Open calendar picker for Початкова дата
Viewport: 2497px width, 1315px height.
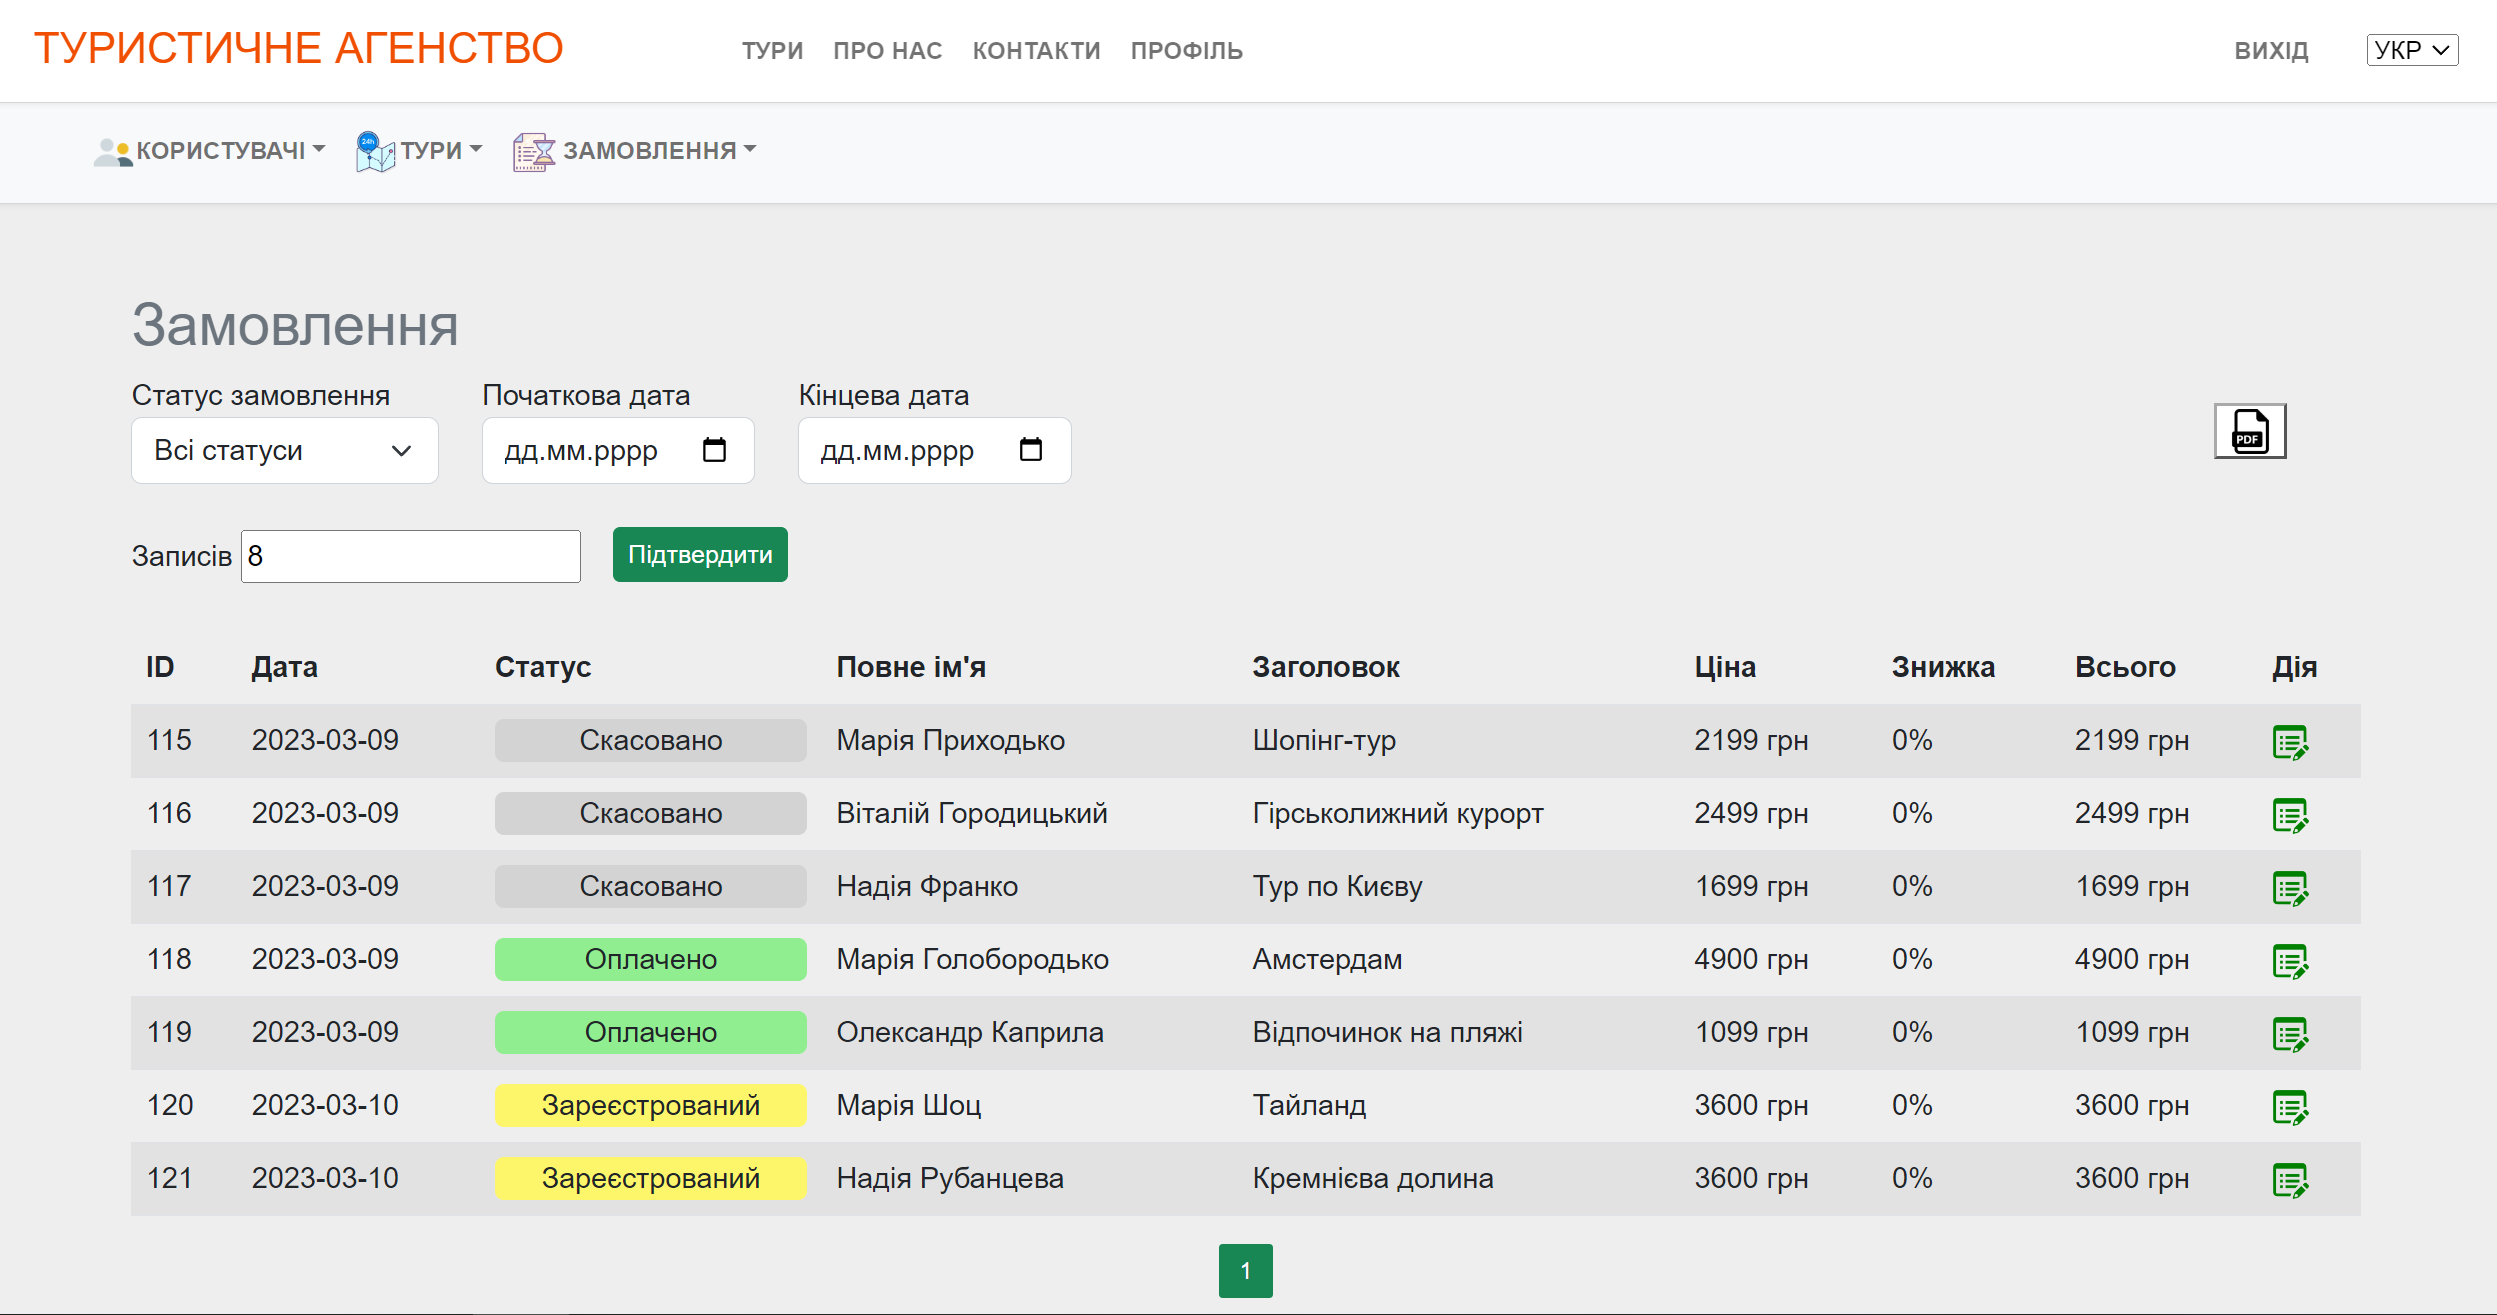714,450
